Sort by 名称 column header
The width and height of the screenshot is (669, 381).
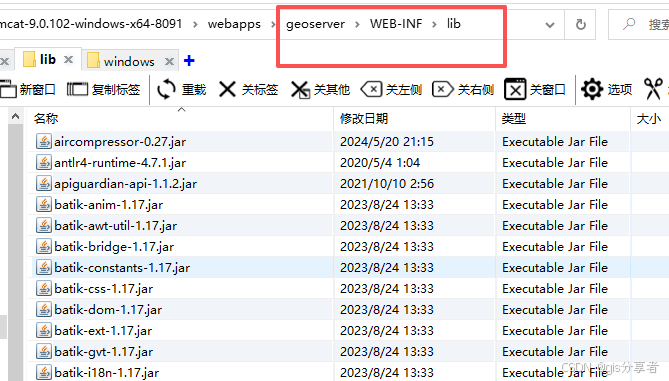(180, 118)
